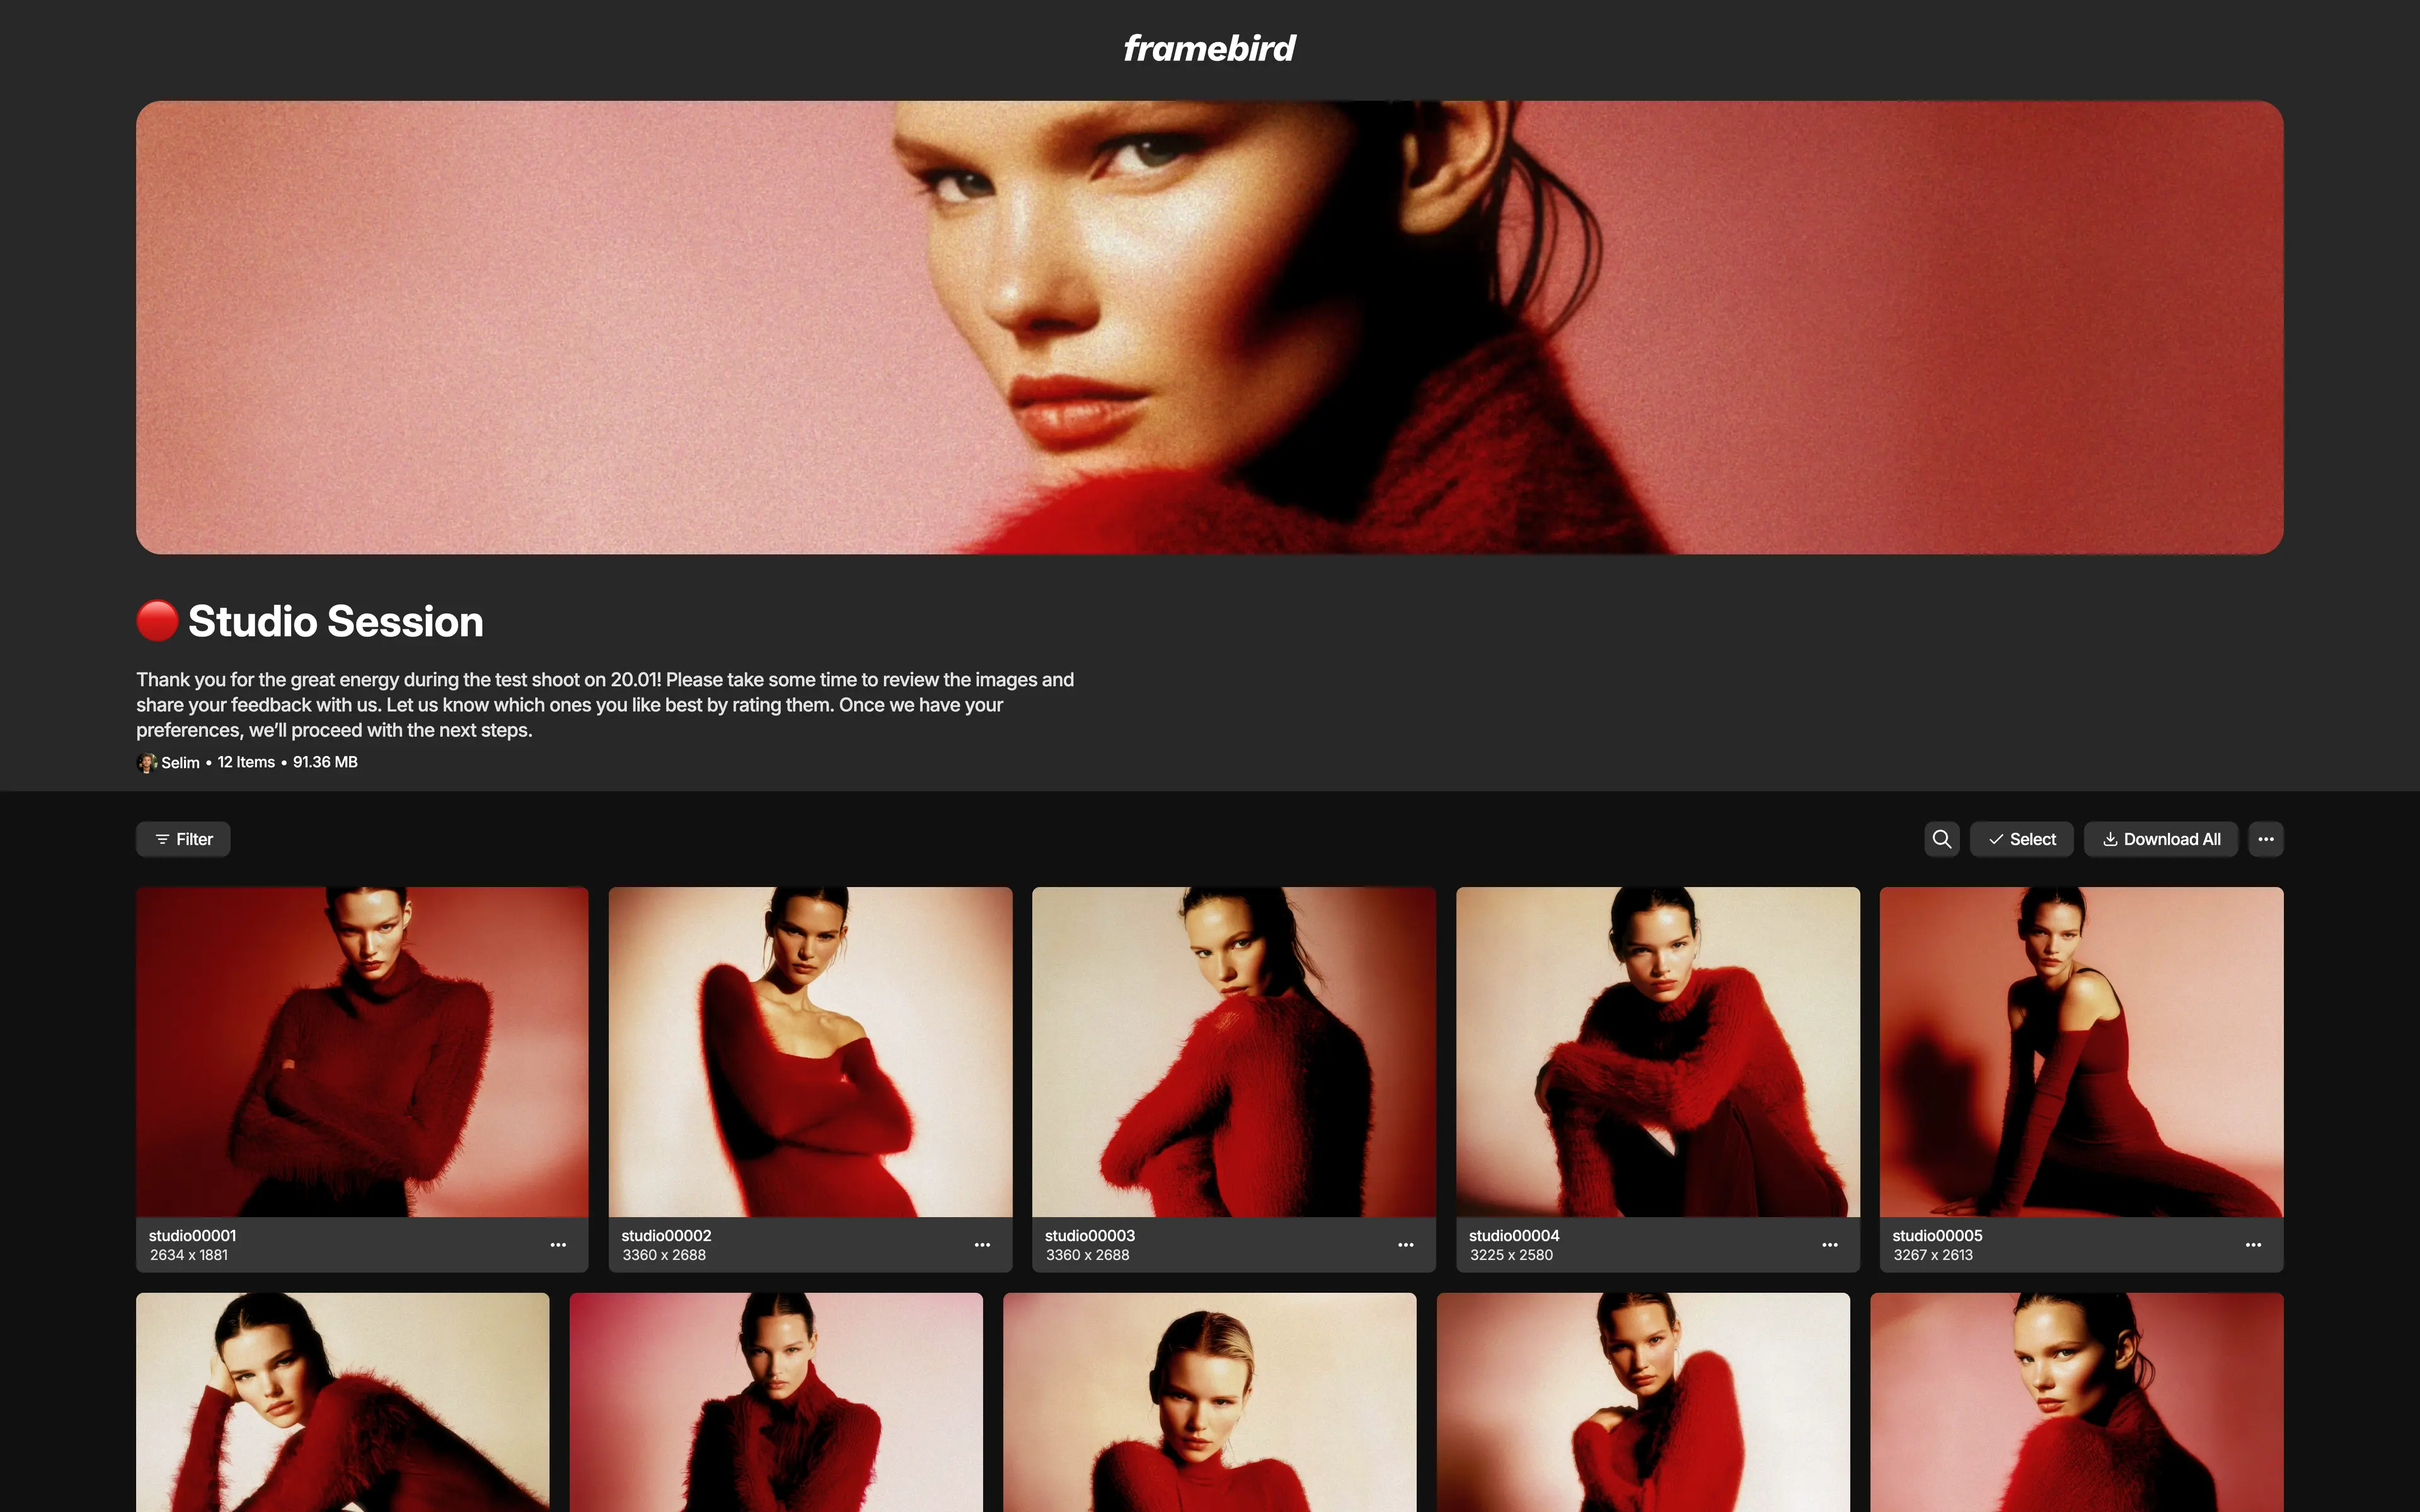Viewport: 2420px width, 1512px height.
Task: Open the studio00002 thumbnail
Action: click(810, 1051)
